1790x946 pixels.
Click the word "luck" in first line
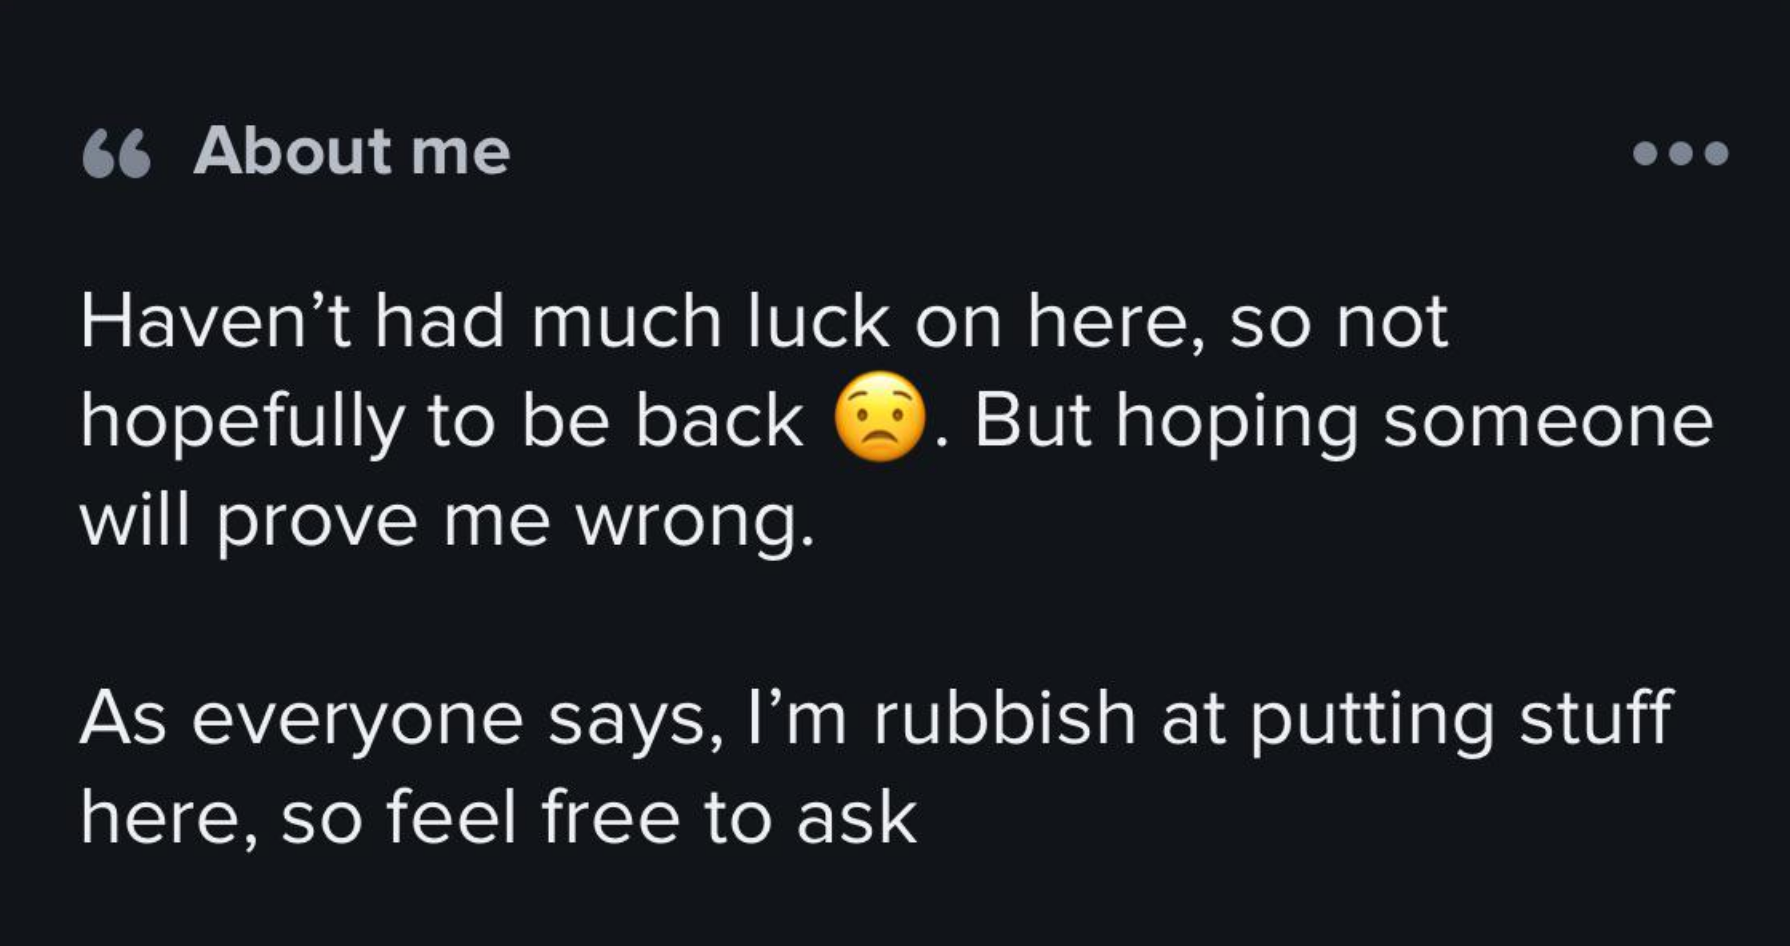pyautogui.click(x=818, y=322)
